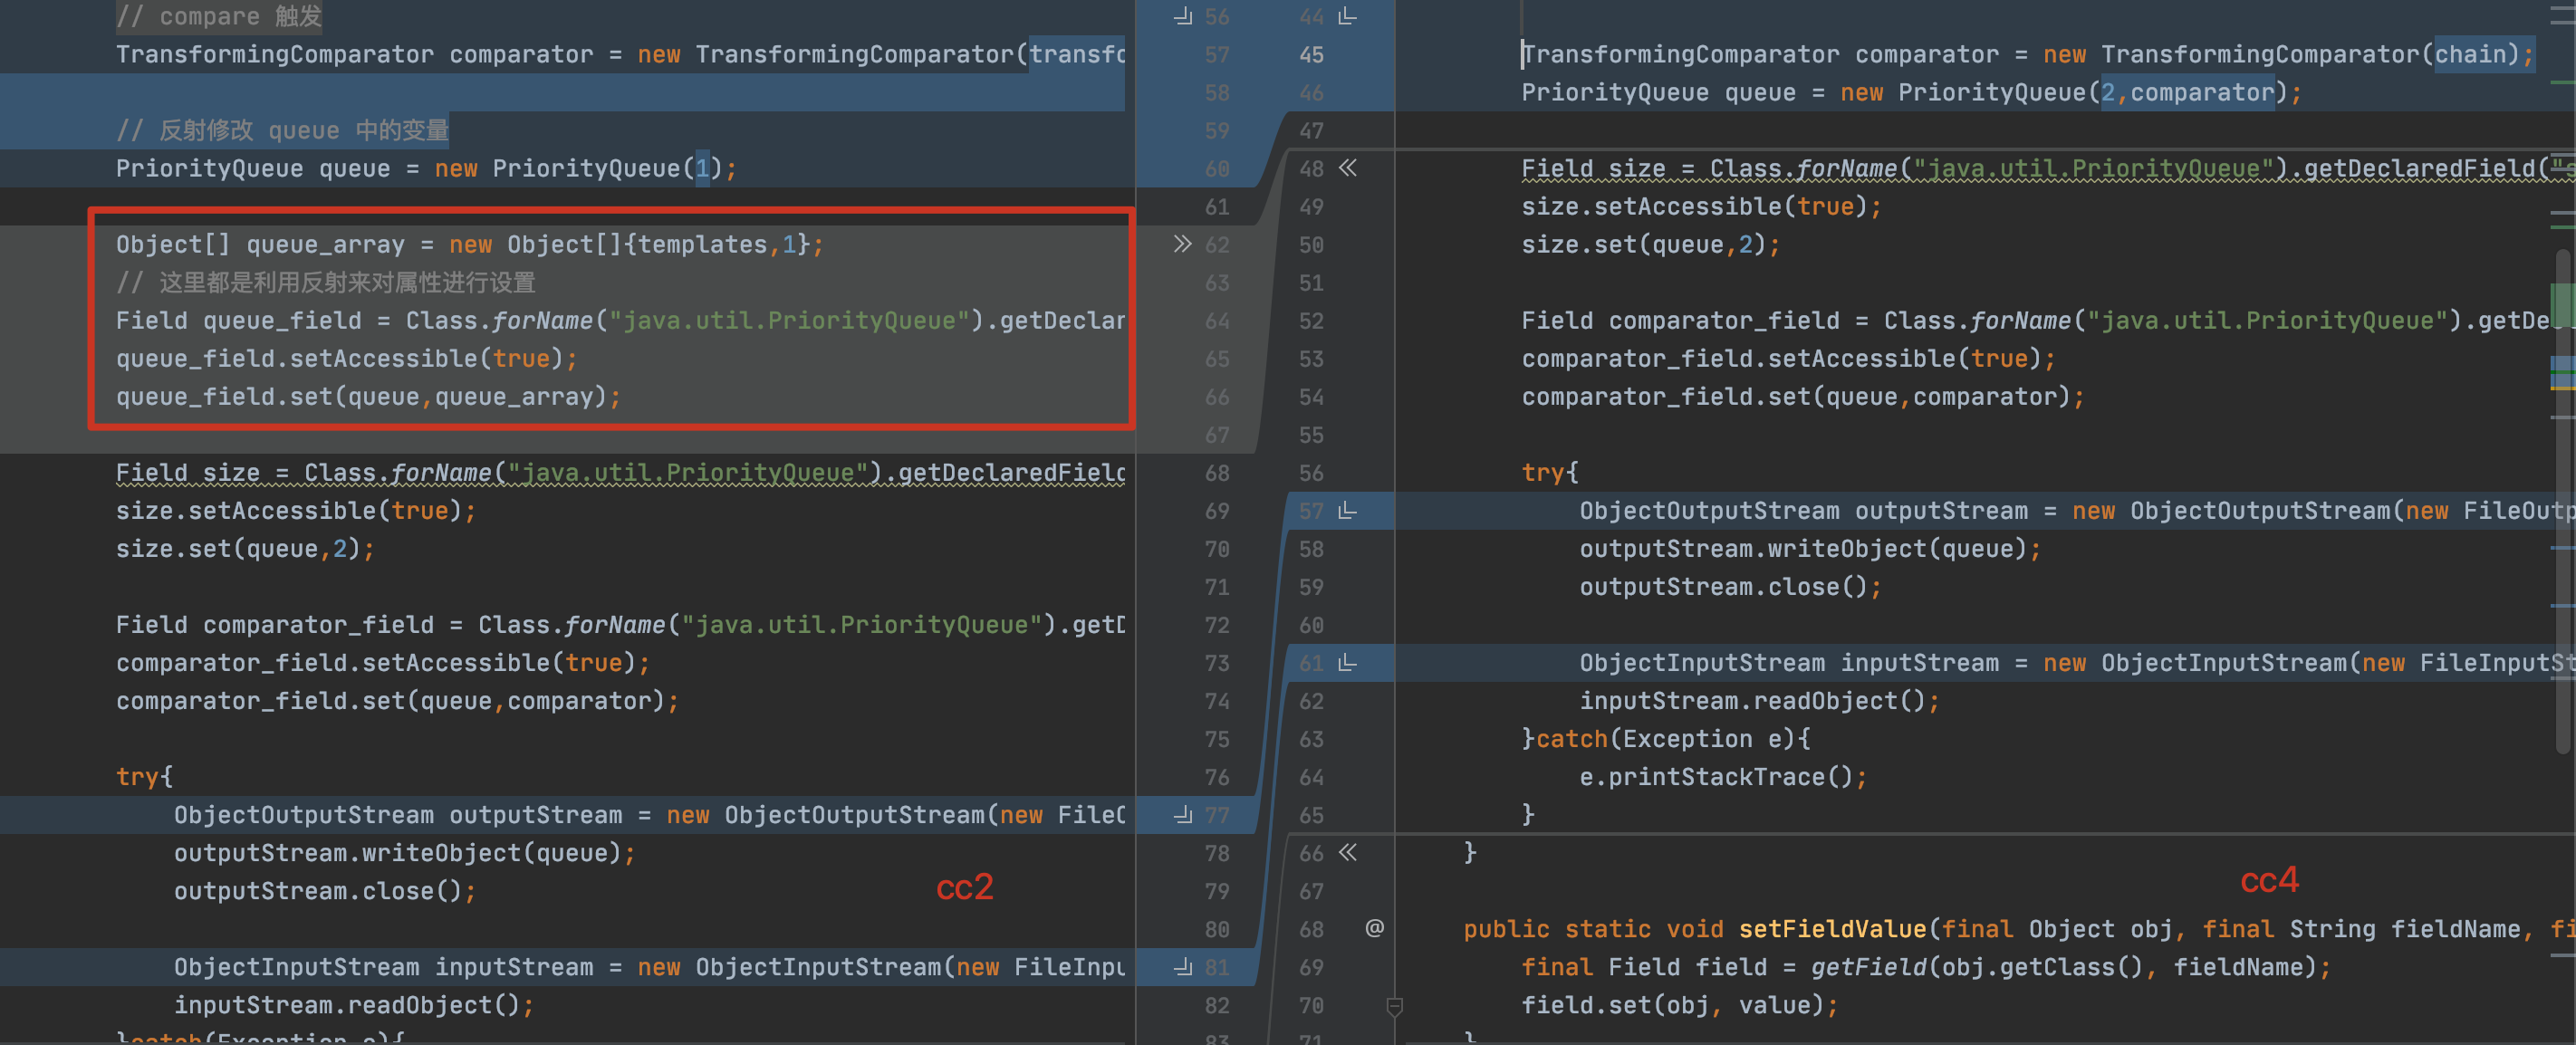Click the merge marker at right line 44
The width and height of the screenshot is (2576, 1045).
(1348, 17)
